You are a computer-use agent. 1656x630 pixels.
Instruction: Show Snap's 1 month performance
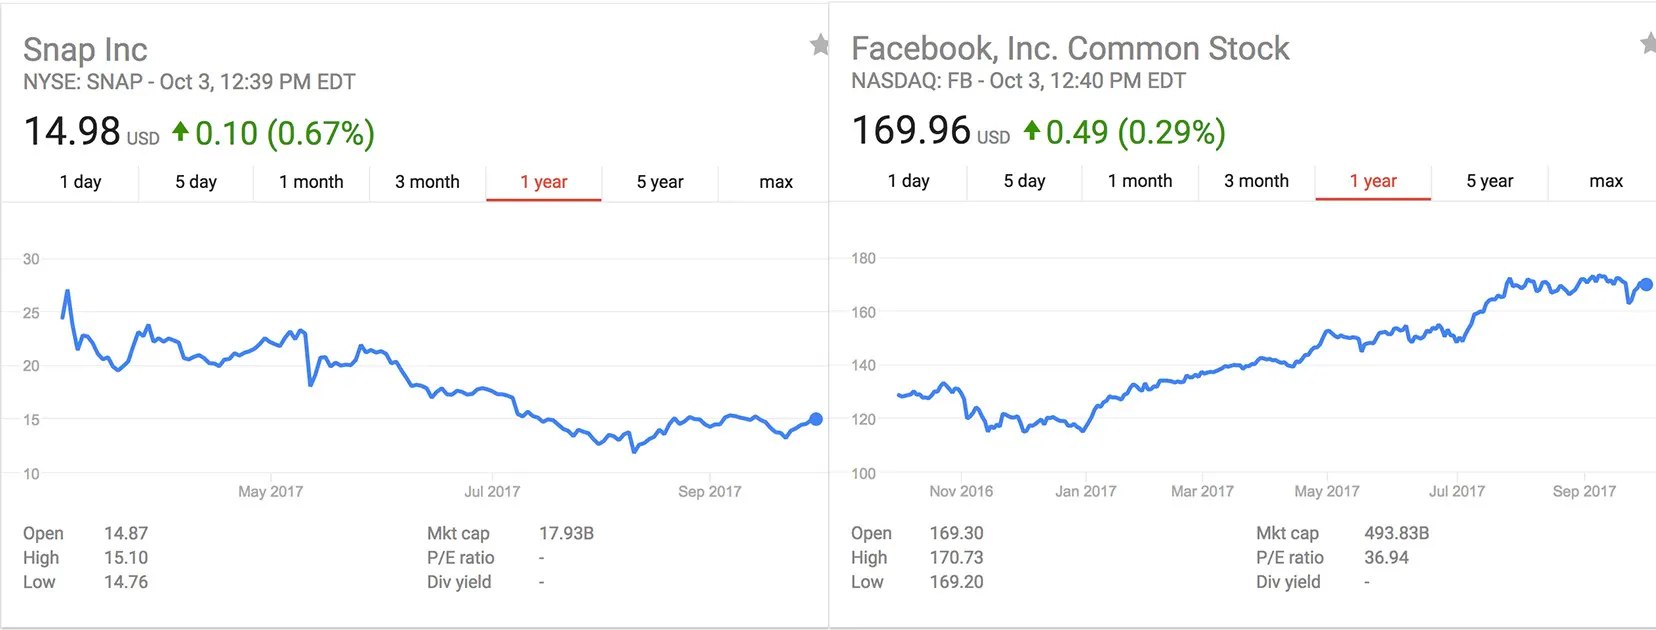click(311, 182)
